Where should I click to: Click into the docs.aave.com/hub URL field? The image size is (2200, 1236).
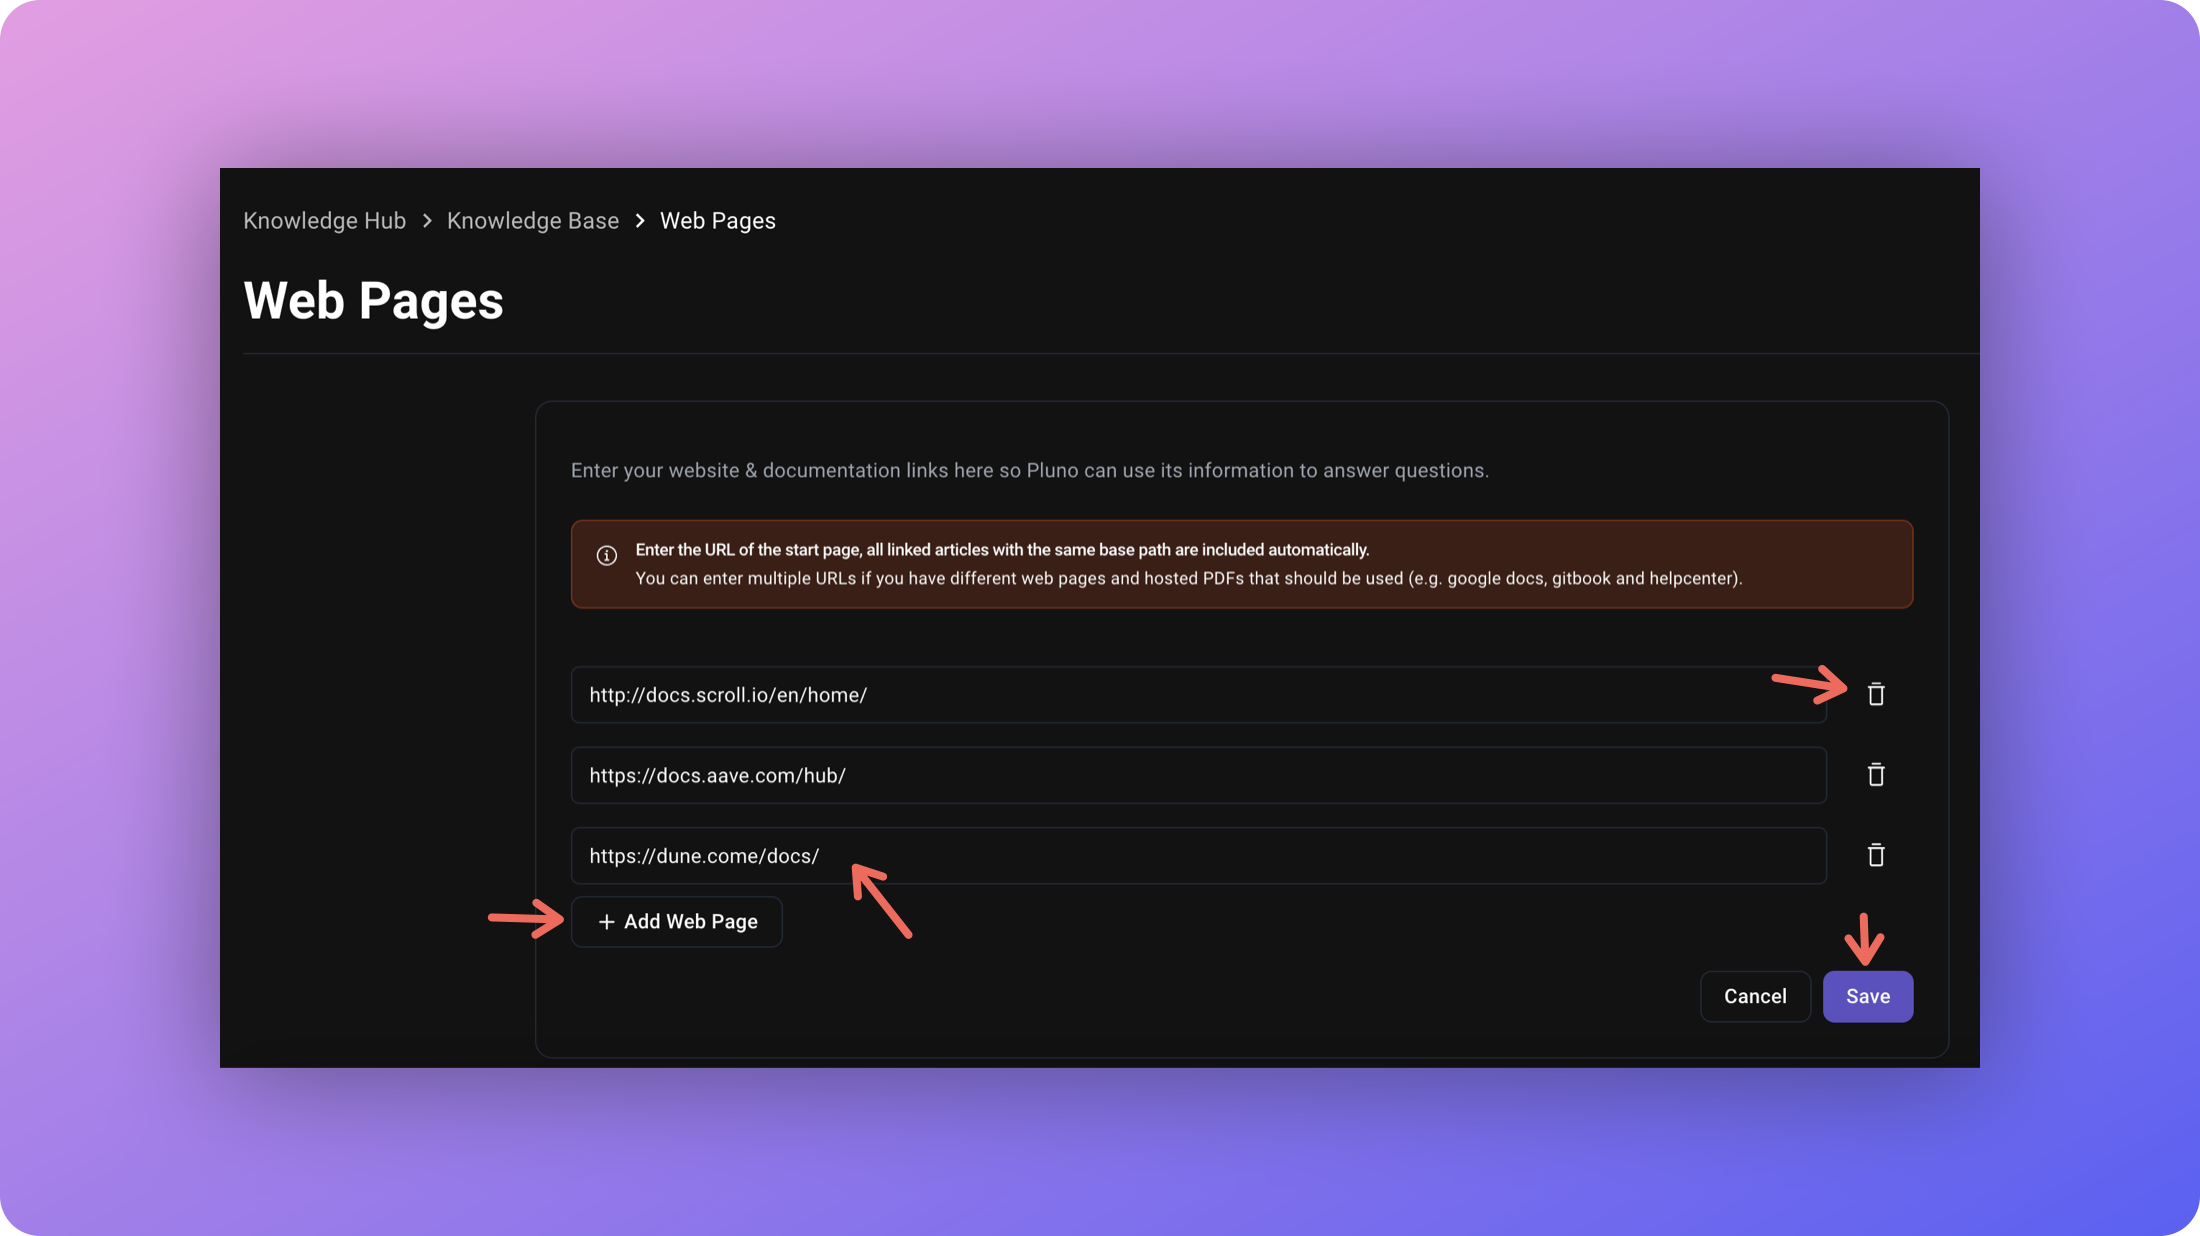coord(1197,775)
